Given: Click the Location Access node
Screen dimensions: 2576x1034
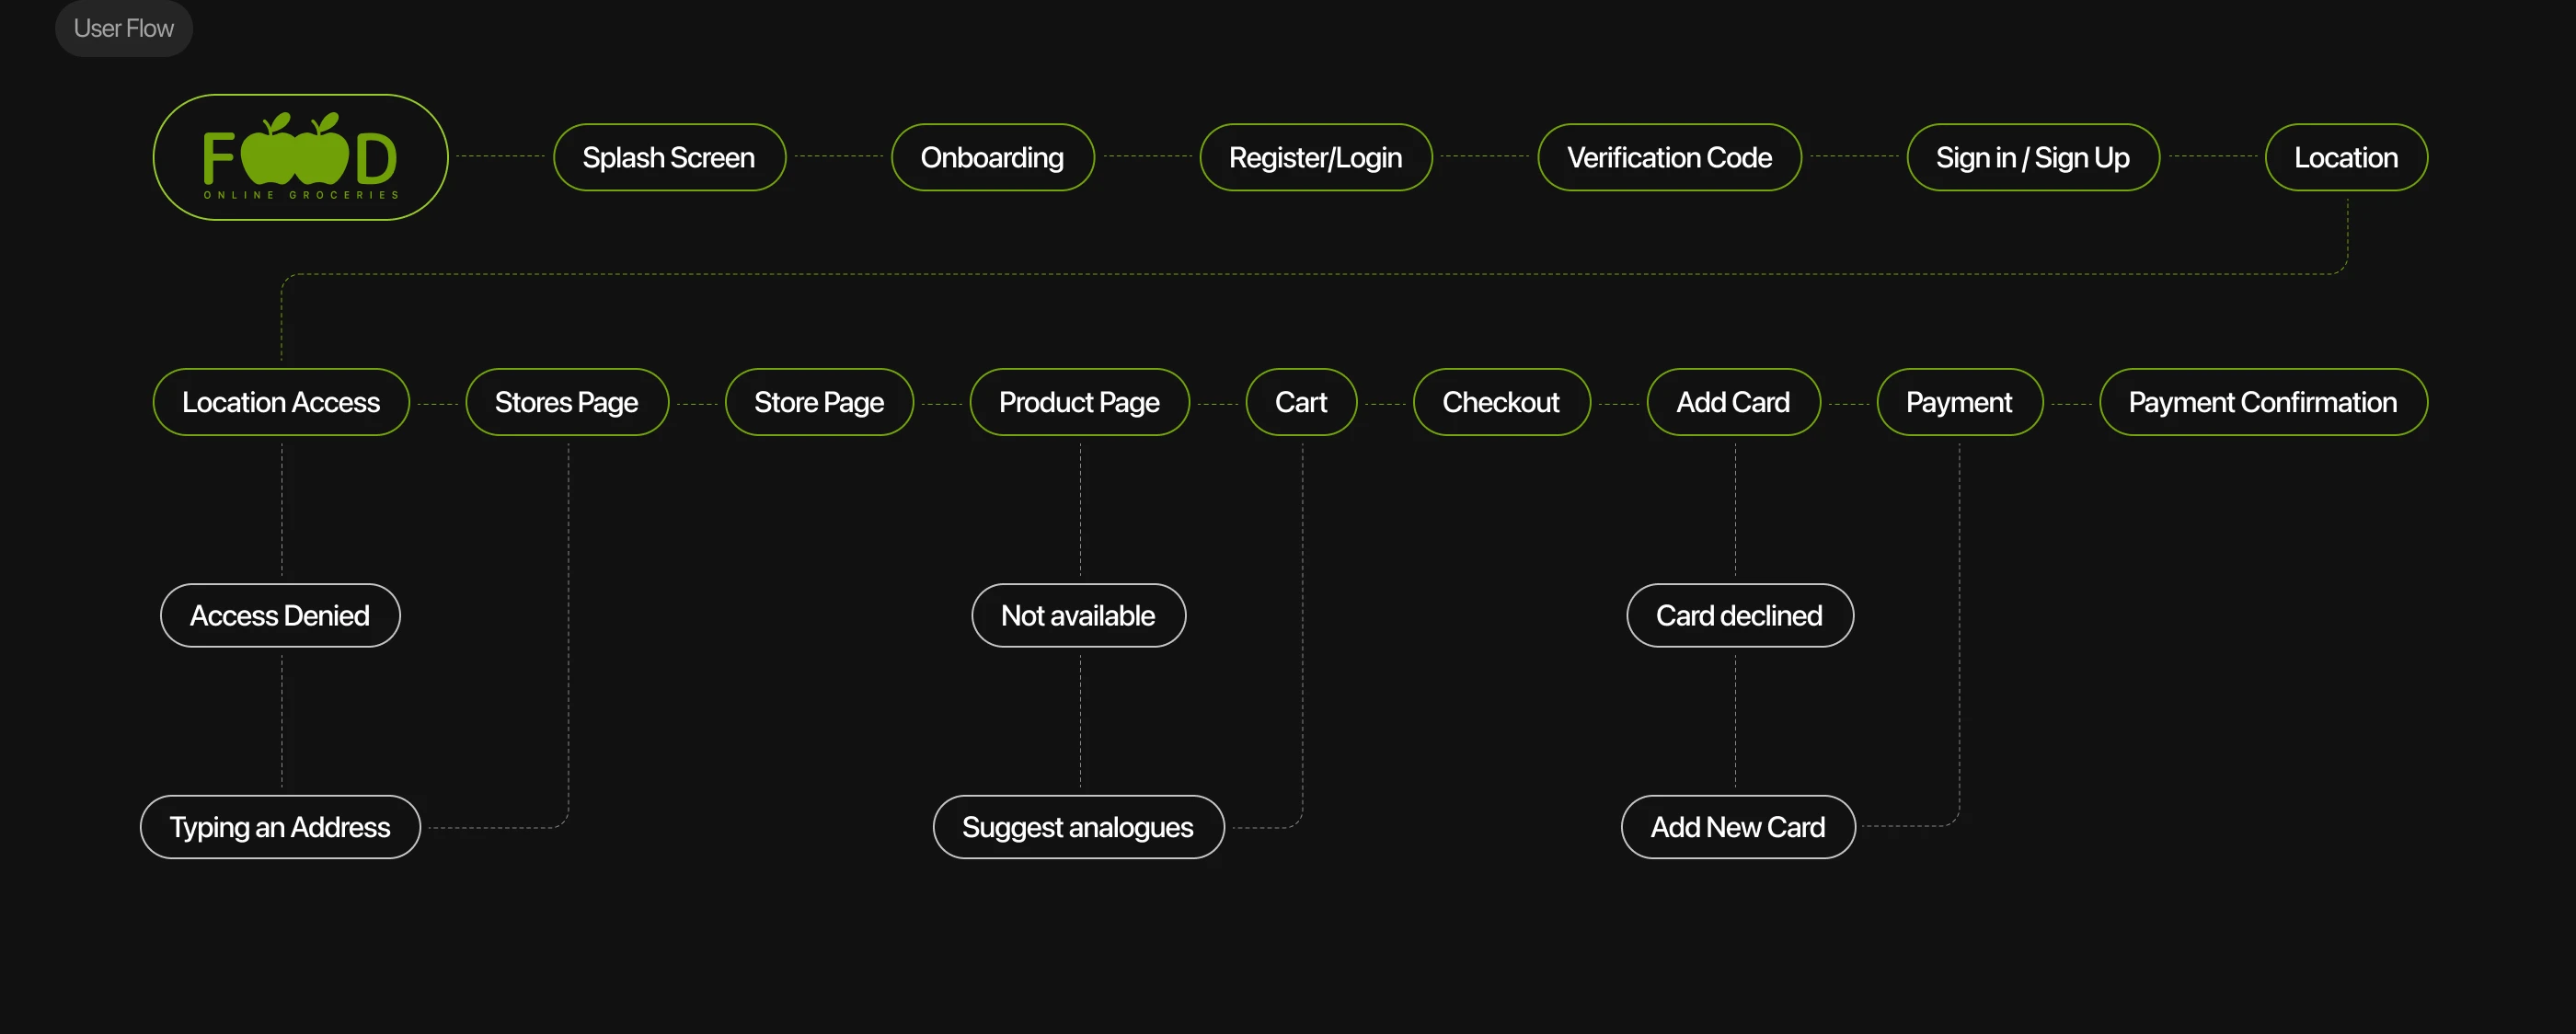Looking at the screenshot, I should tap(281, 402).
